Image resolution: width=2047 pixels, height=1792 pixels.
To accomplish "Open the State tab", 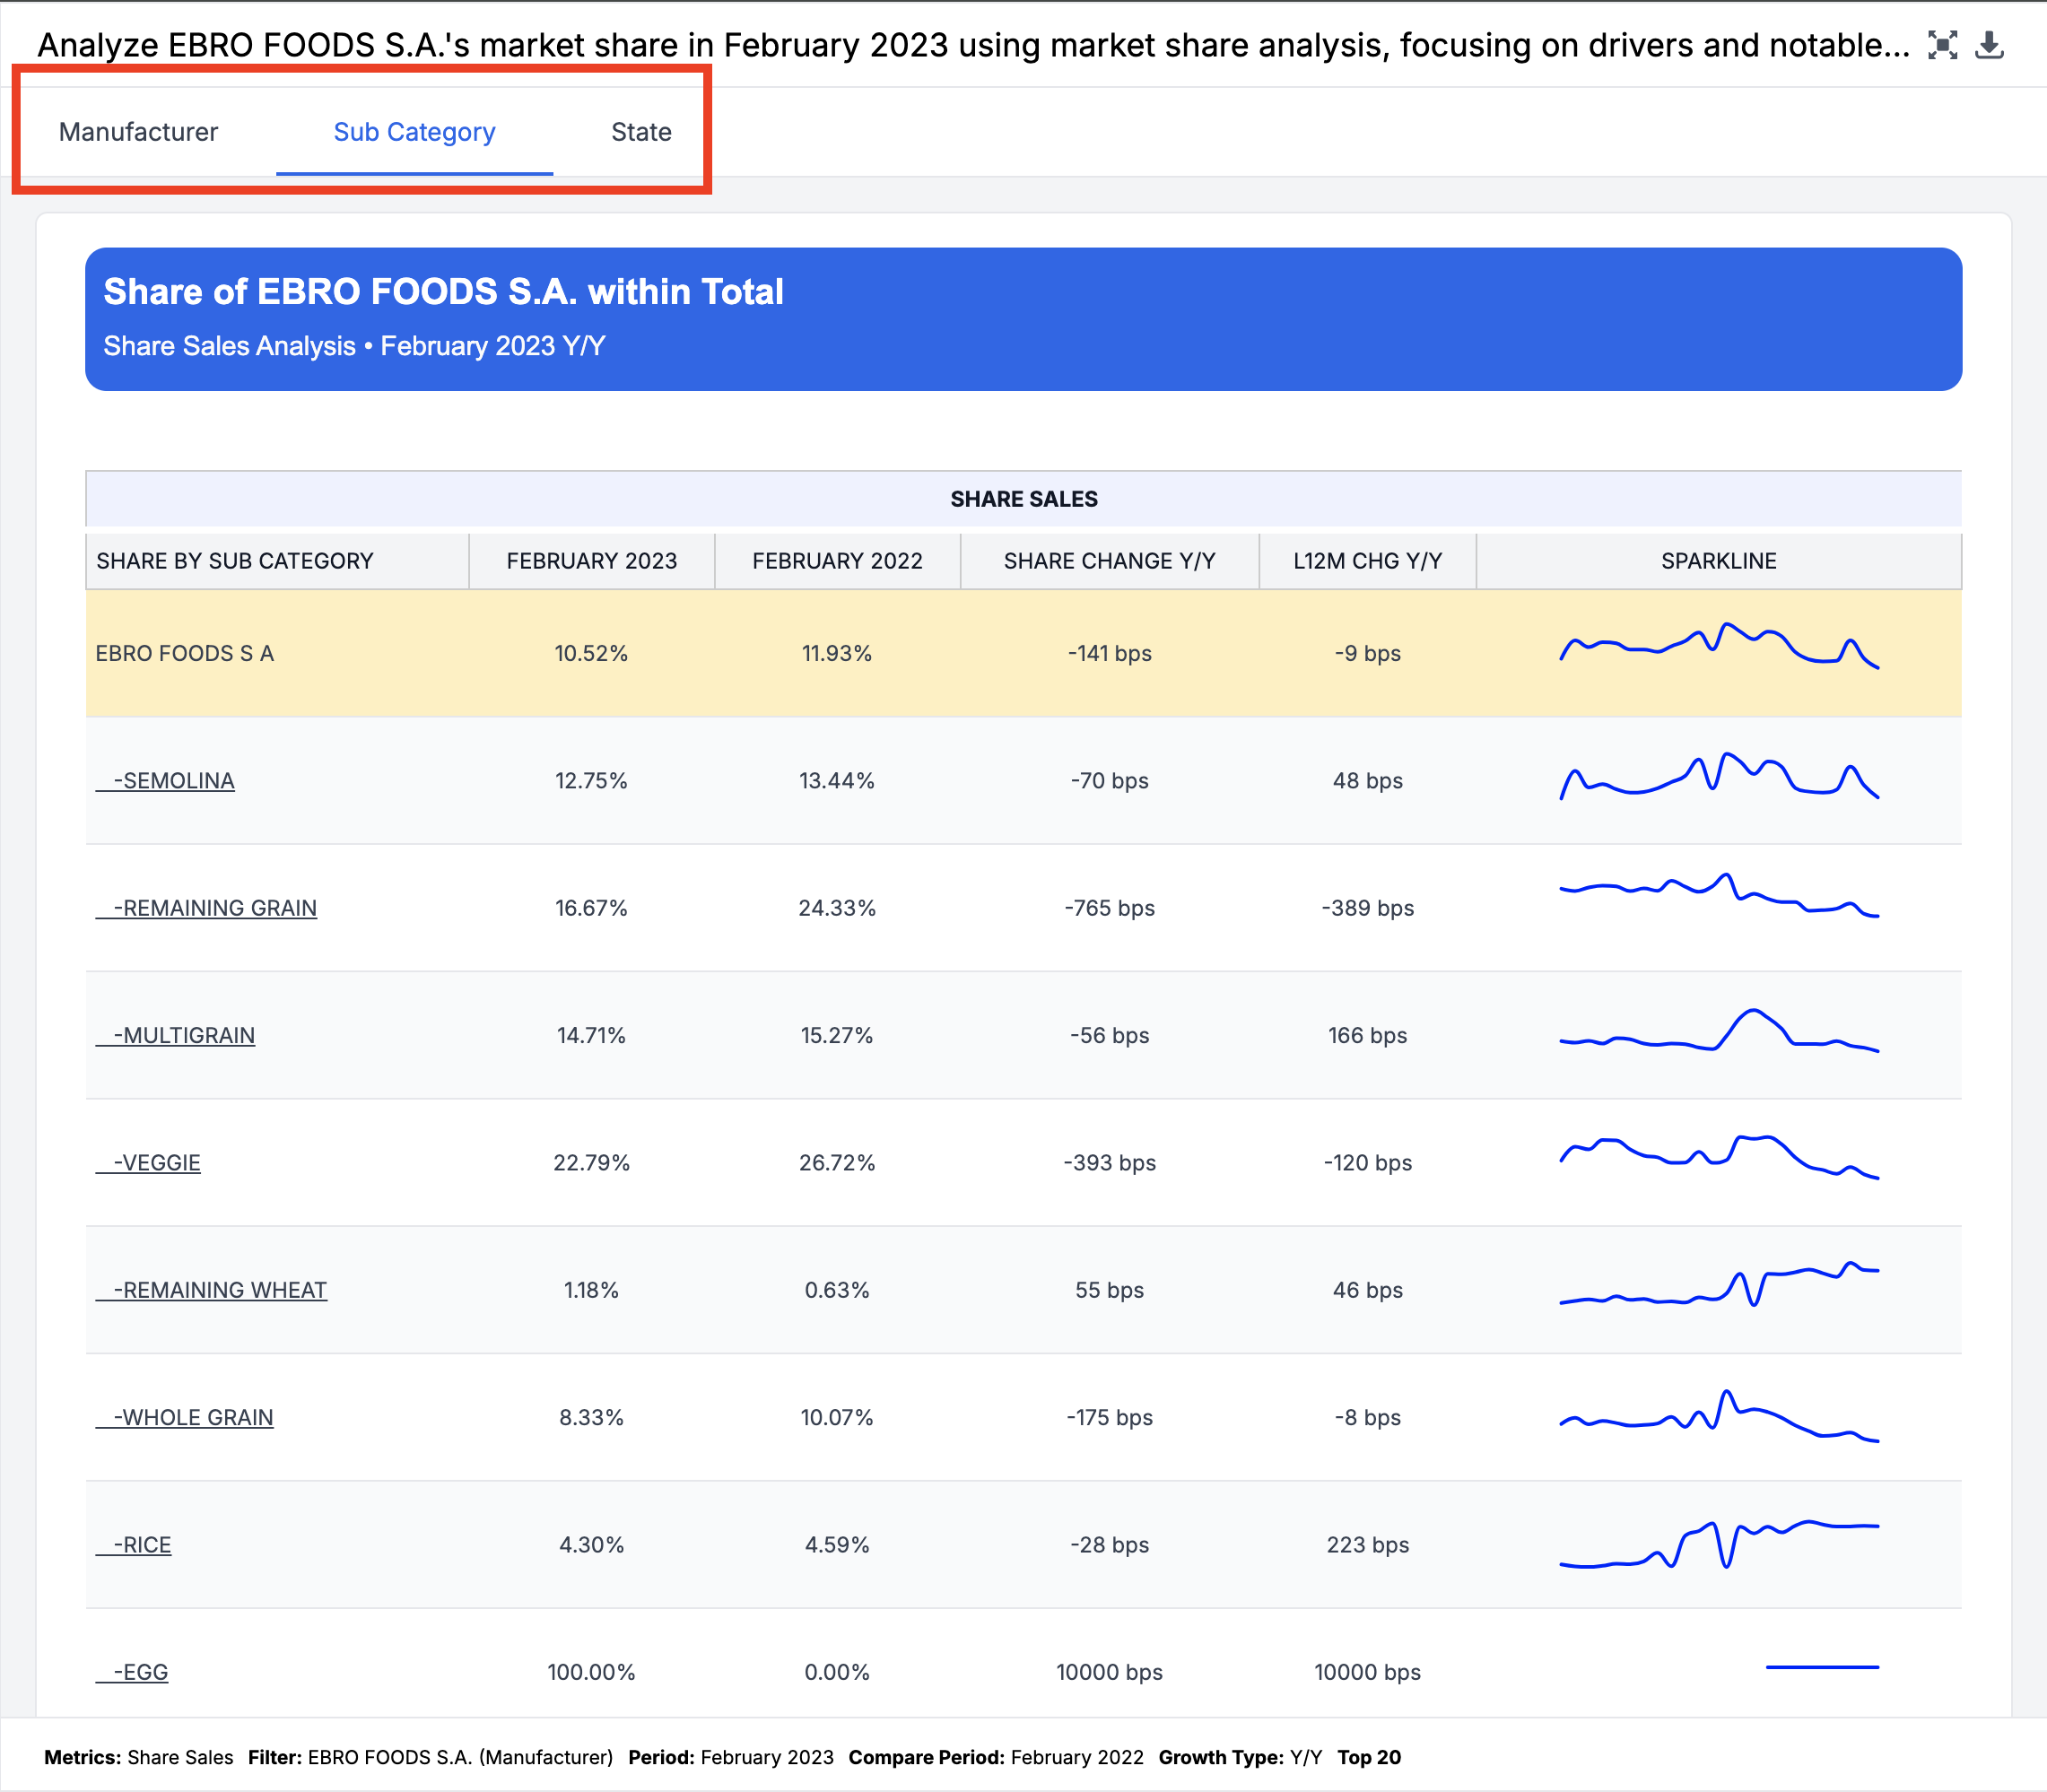I will [x=641, y=132].
